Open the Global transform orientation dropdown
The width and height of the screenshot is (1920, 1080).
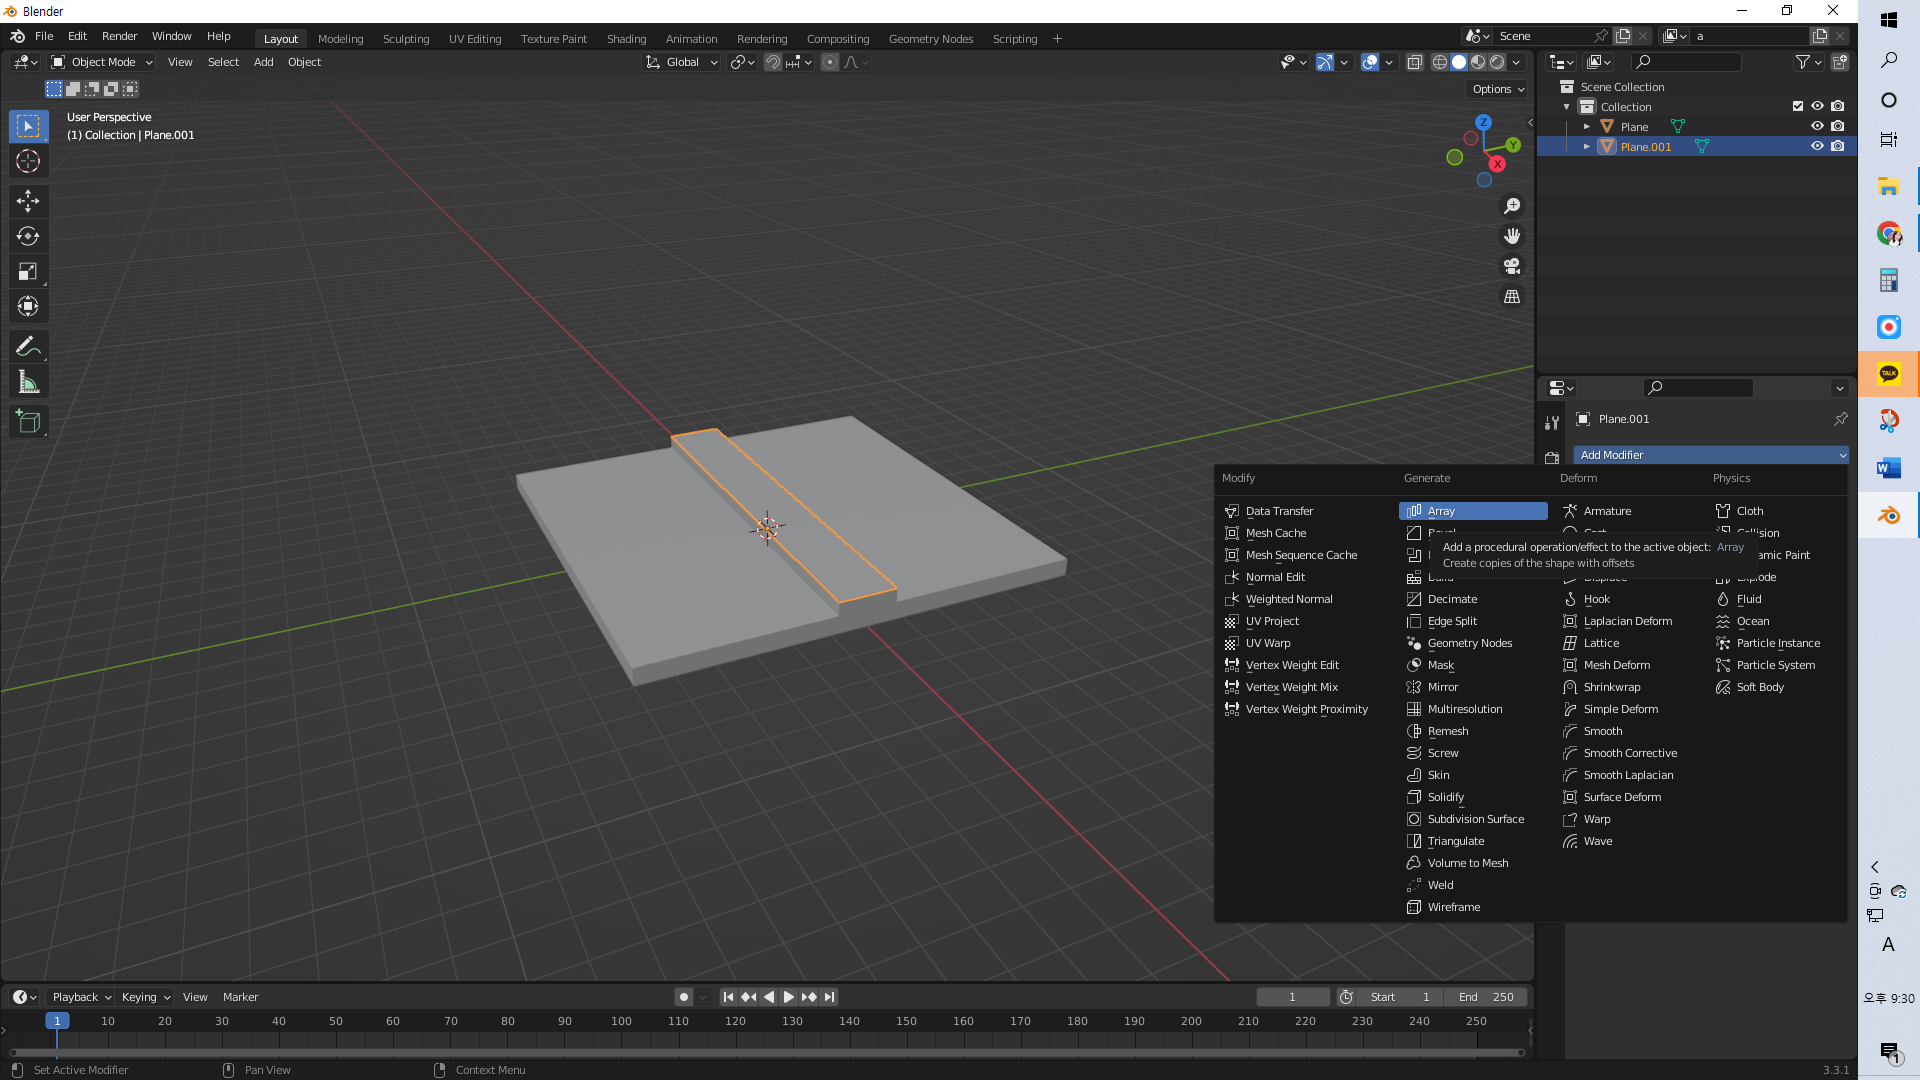[x=682, y=62]
